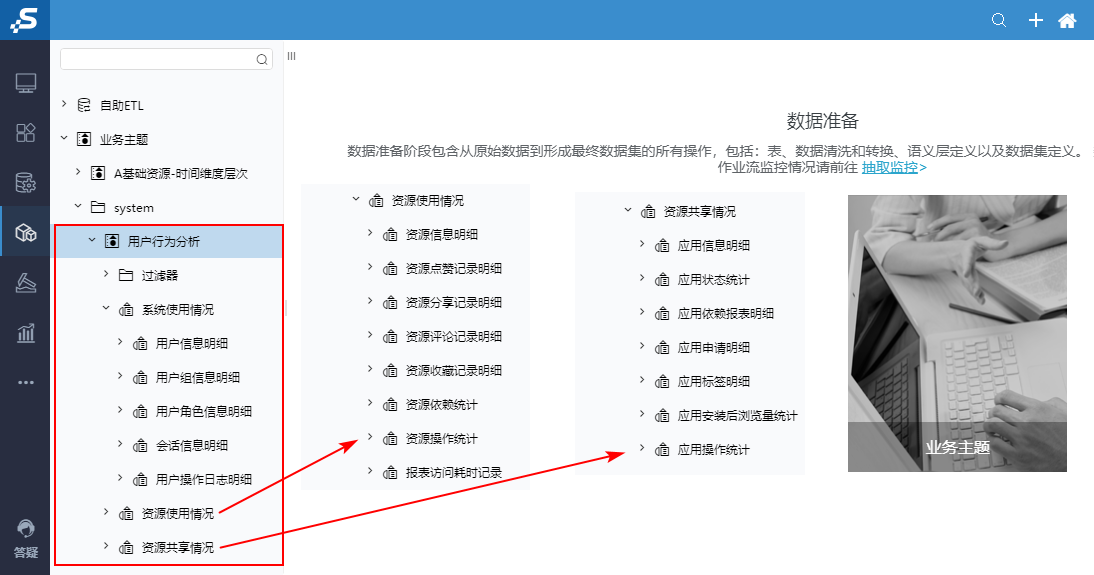Expand 资源共享情况 in left tree
The height and width of the screenshot is (575, 1094).
(x=106, y=546)
